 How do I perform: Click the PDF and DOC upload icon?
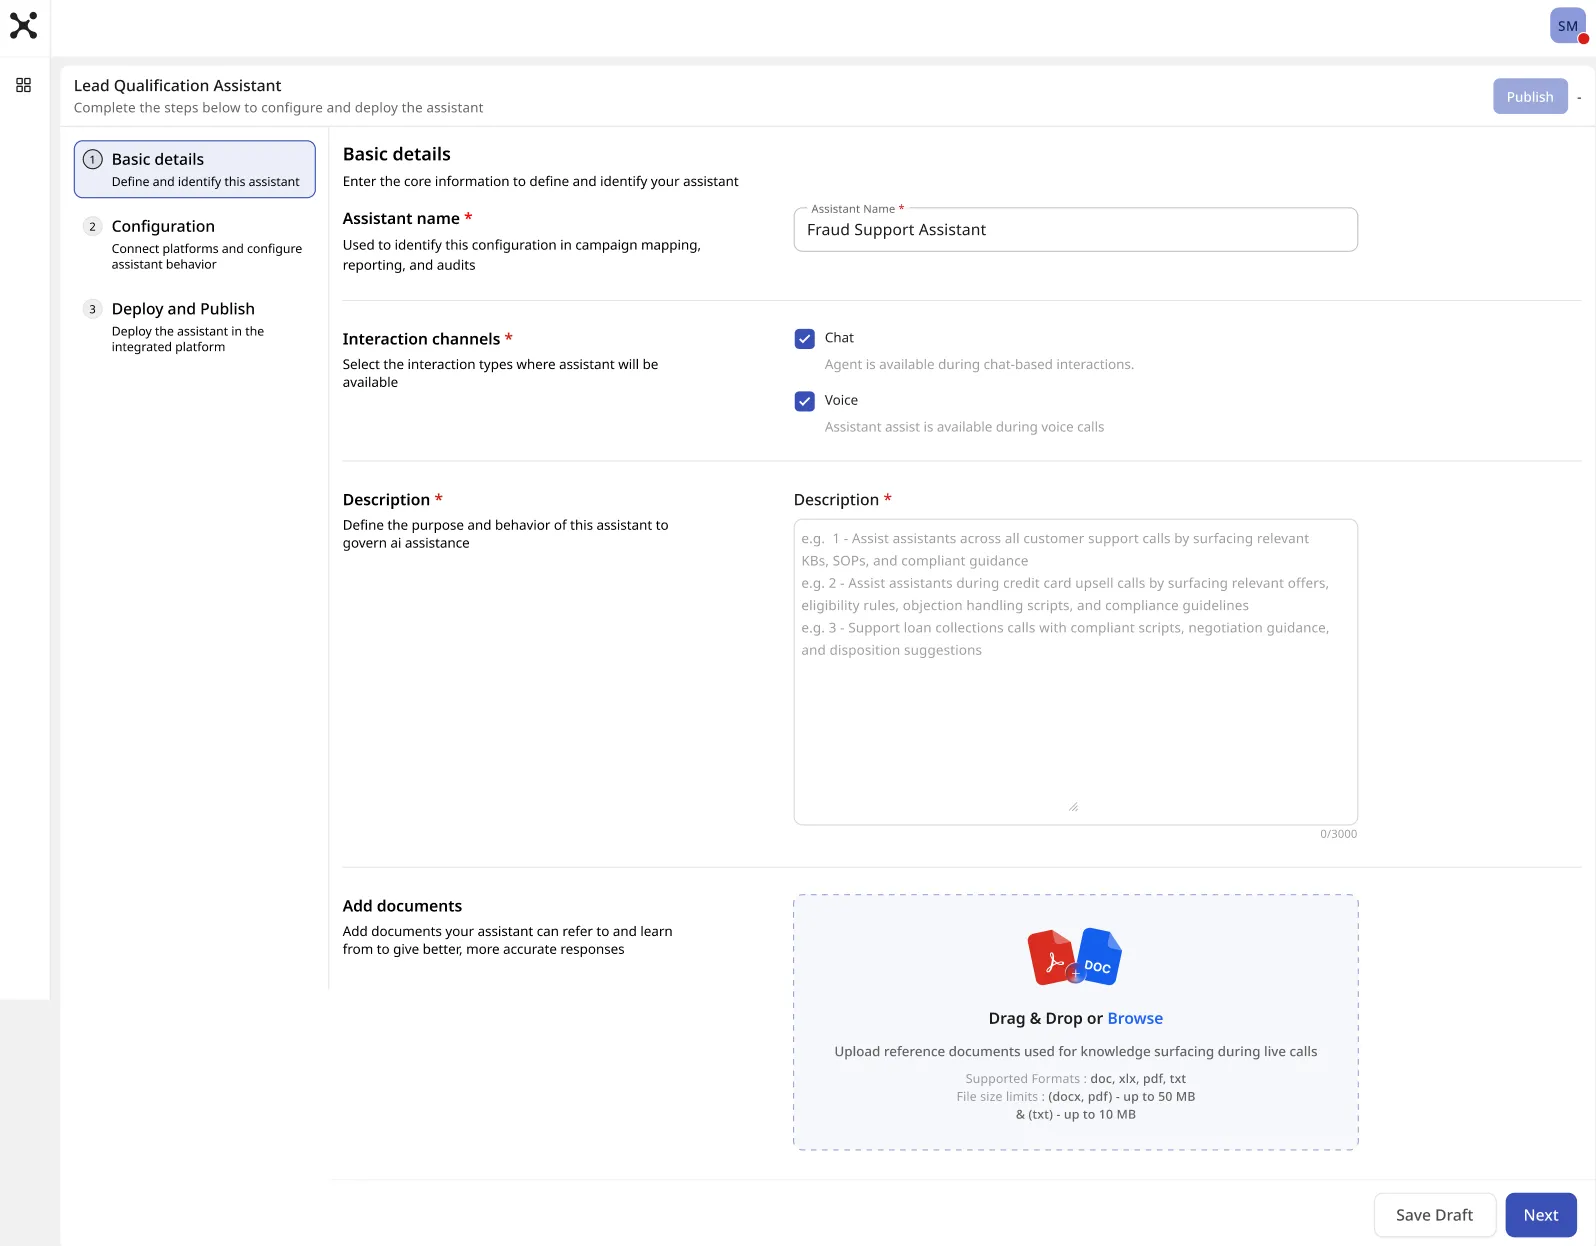pyautogui.click(x=1075, y=956)
